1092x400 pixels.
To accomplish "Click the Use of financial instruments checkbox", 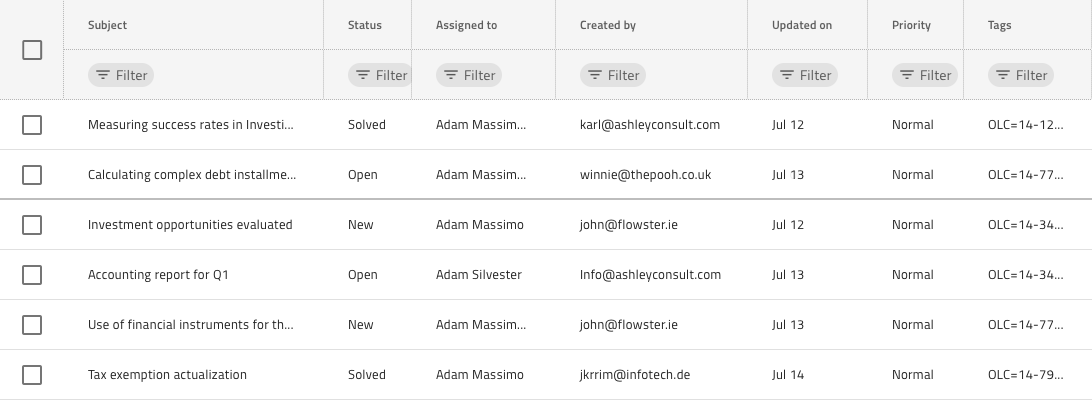I will 32,325.
